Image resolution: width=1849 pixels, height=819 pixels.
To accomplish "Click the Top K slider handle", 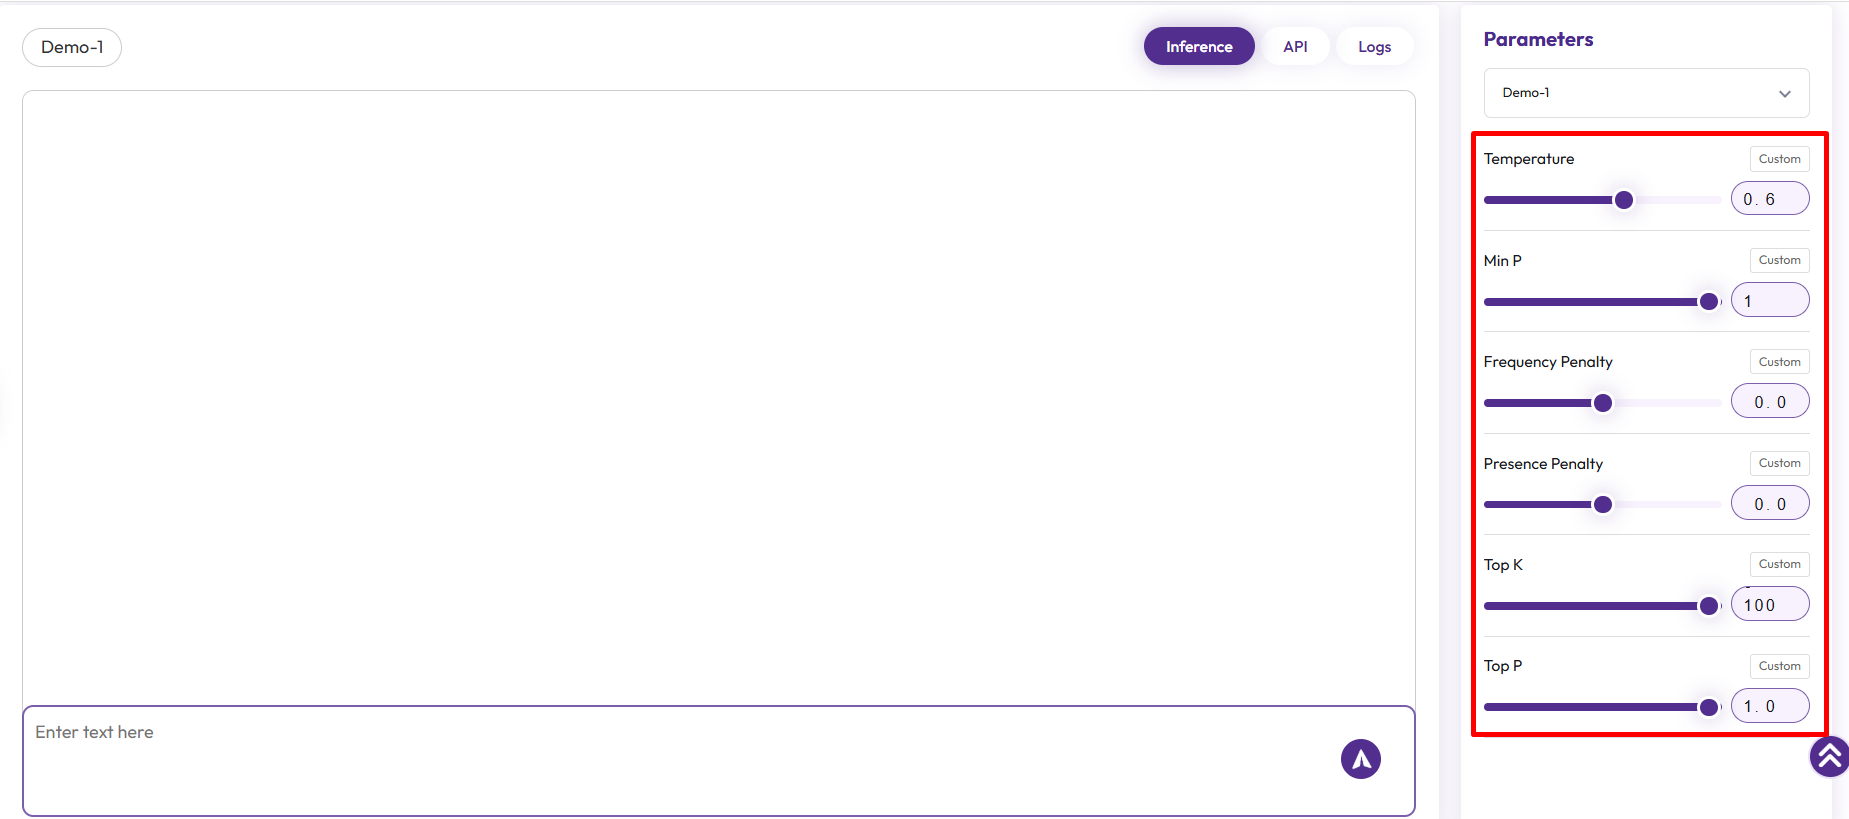I will click(1709, 605).
